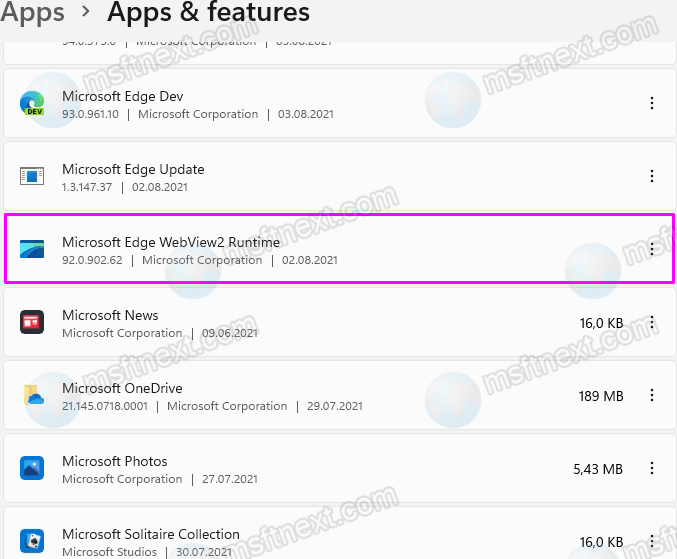Click the Microsoft News app icon
The width and height of the screenshot is (677, 559).
pos(32,322)
